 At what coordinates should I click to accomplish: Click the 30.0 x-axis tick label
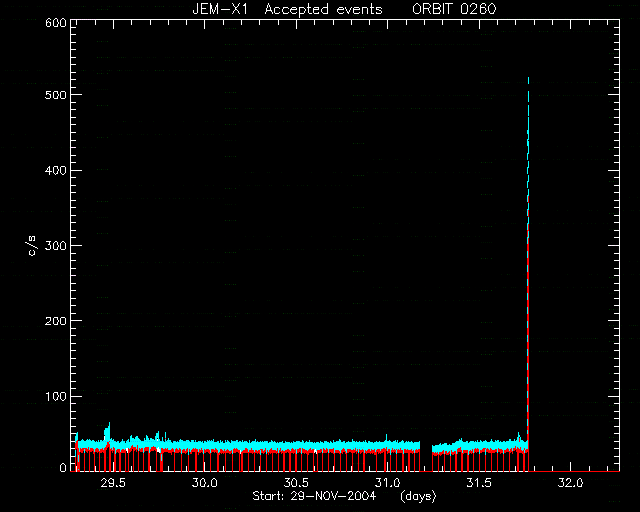tap(205, 483)
